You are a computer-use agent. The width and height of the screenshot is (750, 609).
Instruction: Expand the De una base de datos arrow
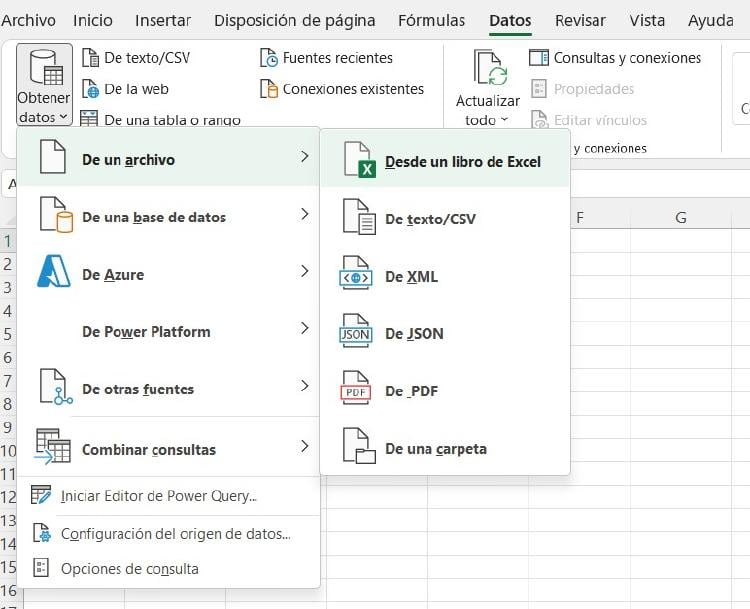(x=305, y=214)
